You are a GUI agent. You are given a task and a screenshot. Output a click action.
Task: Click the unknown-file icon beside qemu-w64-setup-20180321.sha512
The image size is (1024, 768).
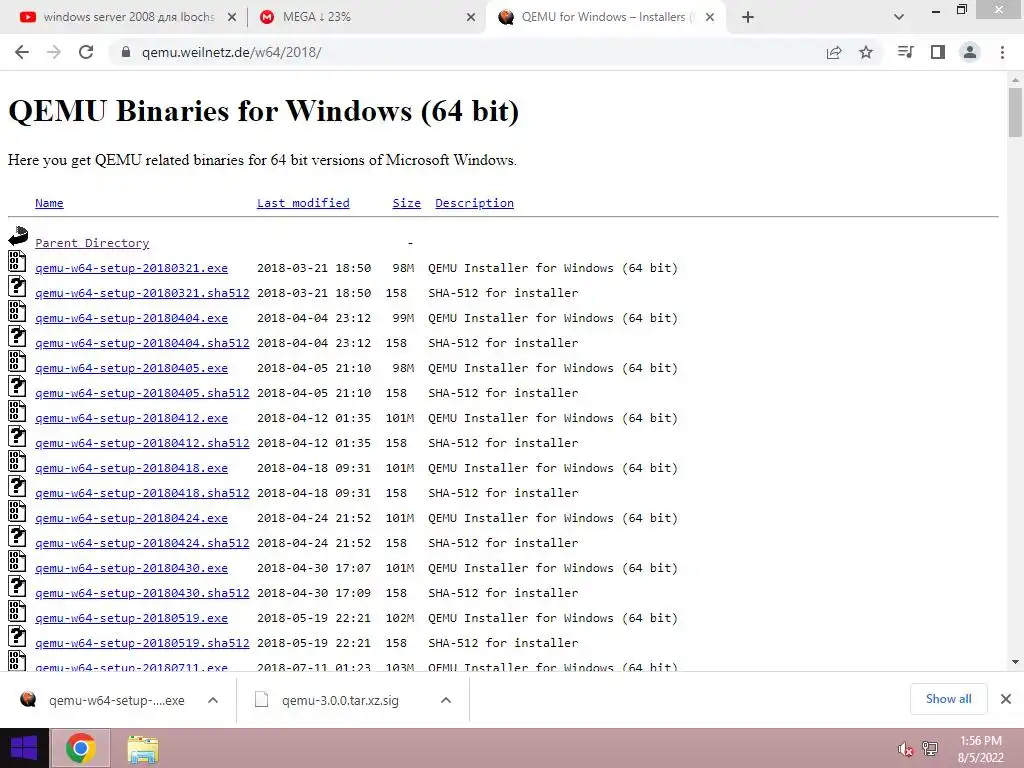coord(17,287)
